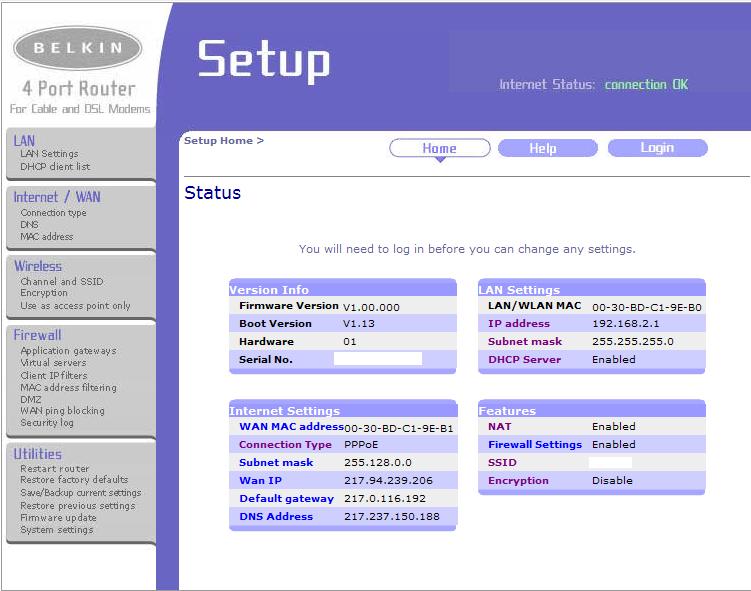Open Save/Backup current settings
The width and height of the screenshot is (751, 591).
[x=81, y=492]
